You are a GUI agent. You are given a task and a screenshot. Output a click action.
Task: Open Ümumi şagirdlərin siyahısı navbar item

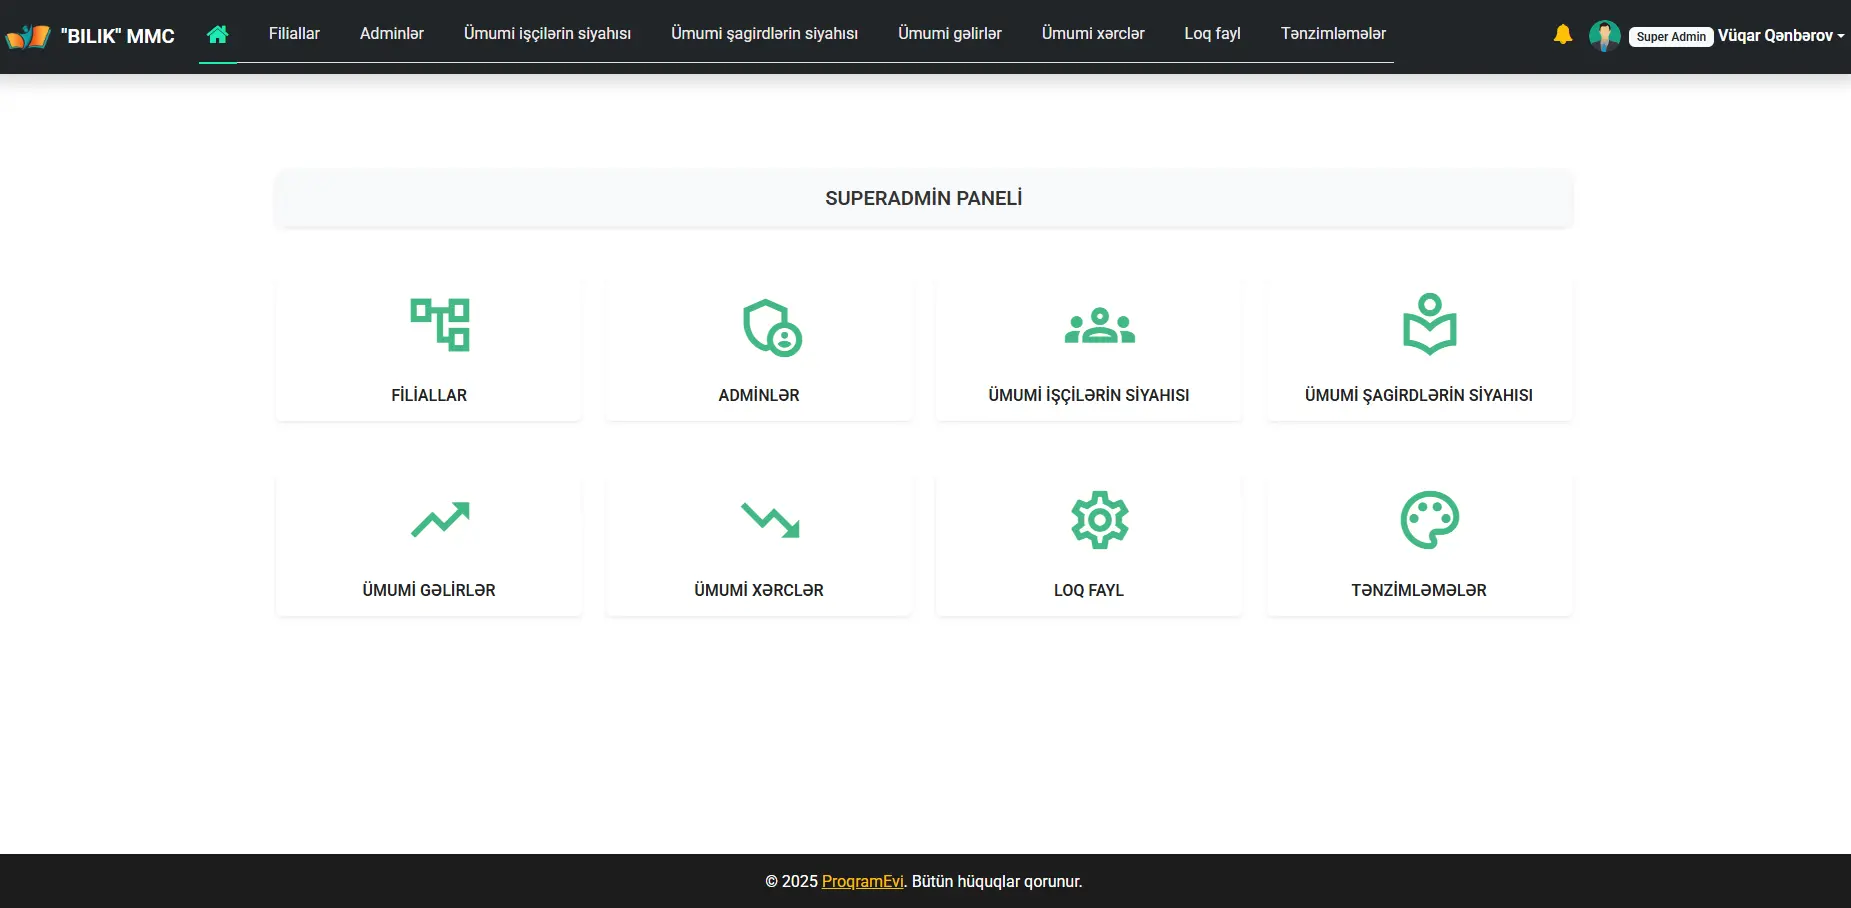pos(764,34)
